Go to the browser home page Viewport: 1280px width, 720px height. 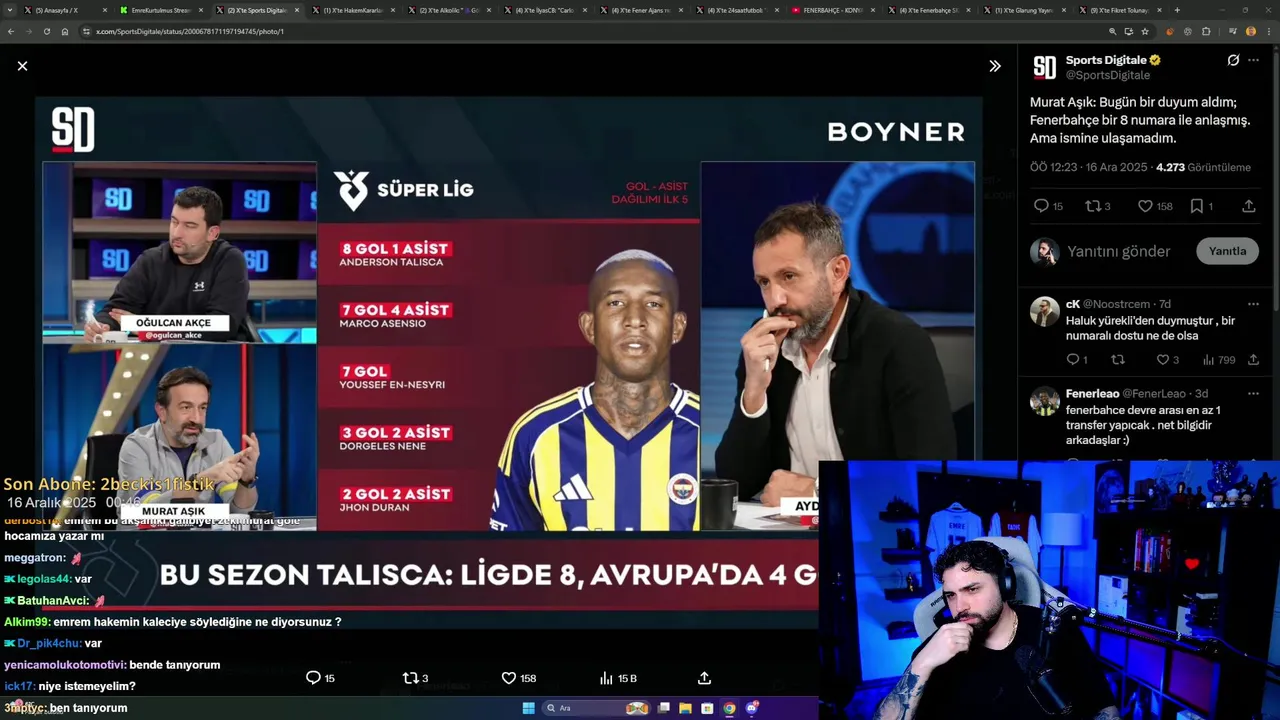64,31
